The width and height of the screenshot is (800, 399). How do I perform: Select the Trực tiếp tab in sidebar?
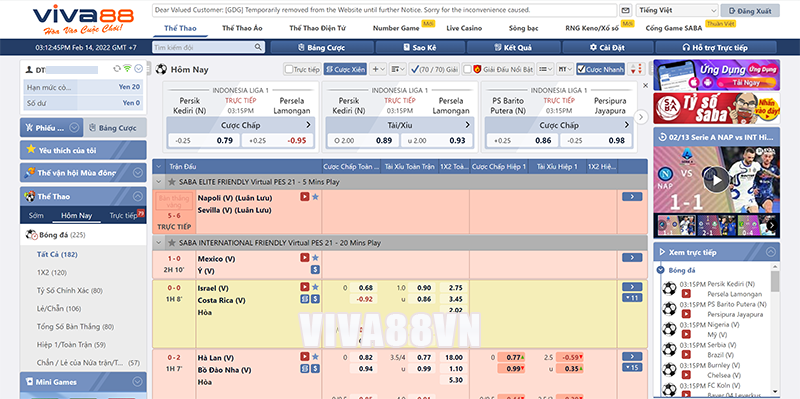(123, 215)
